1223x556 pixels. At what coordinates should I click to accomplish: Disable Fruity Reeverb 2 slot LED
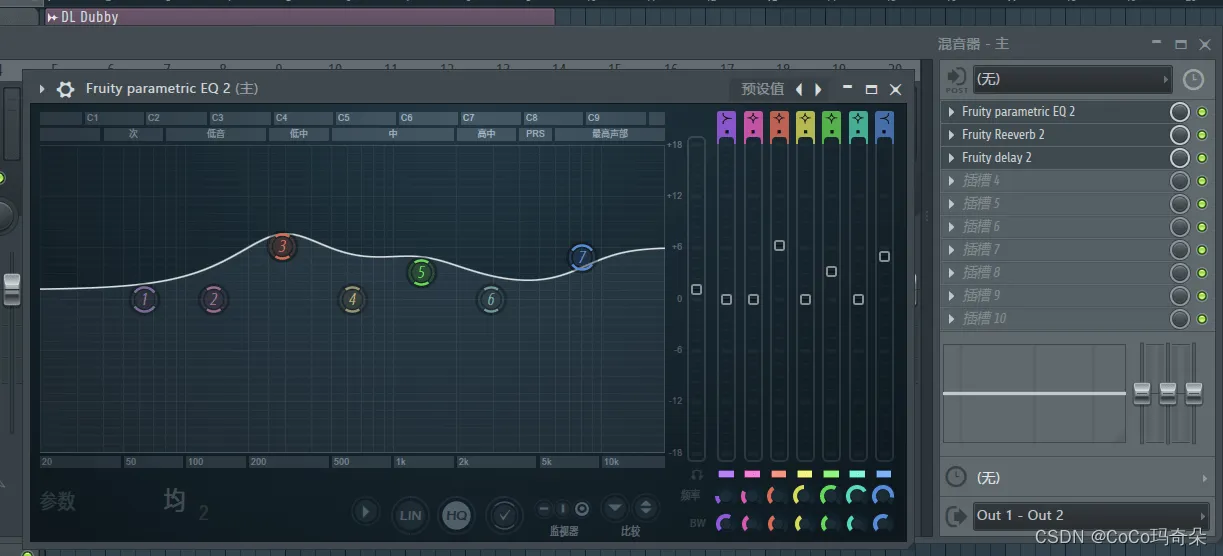(x=1202, y=135)
